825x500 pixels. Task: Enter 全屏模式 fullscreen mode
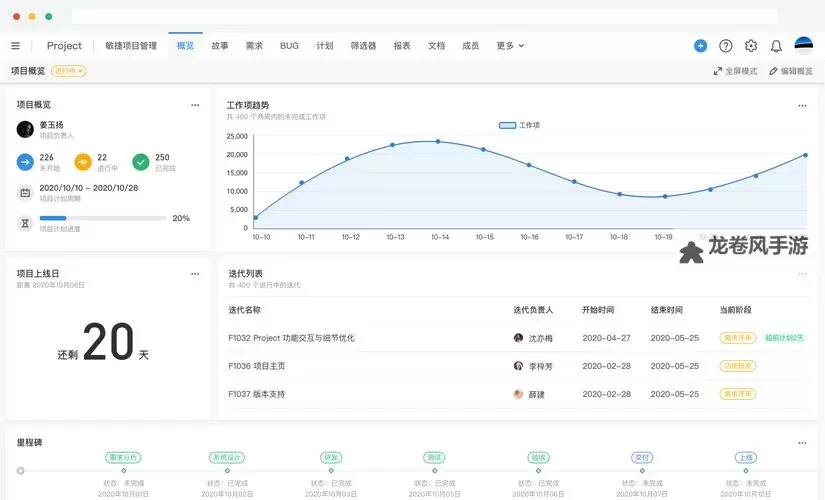pos(735,71)
